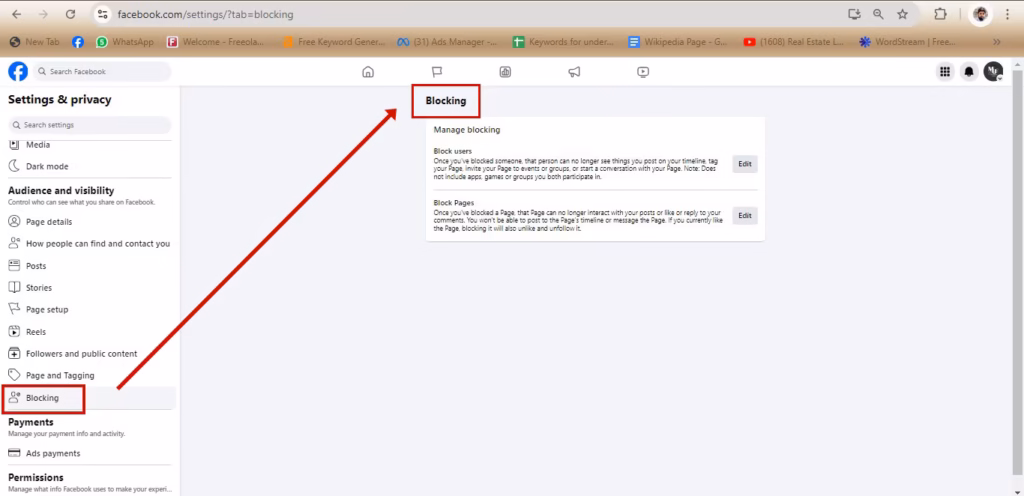Open the Ad Center megaphone icon
The image size is (1024, 496).
574,72
